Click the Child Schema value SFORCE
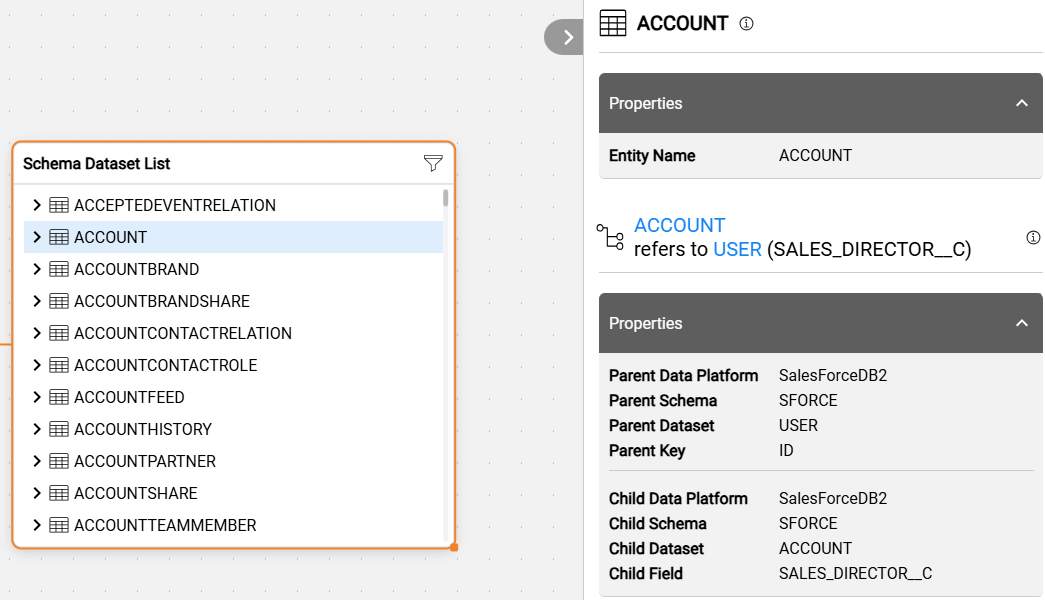This screenshot has width=1045, height=600. click(808, 523)
